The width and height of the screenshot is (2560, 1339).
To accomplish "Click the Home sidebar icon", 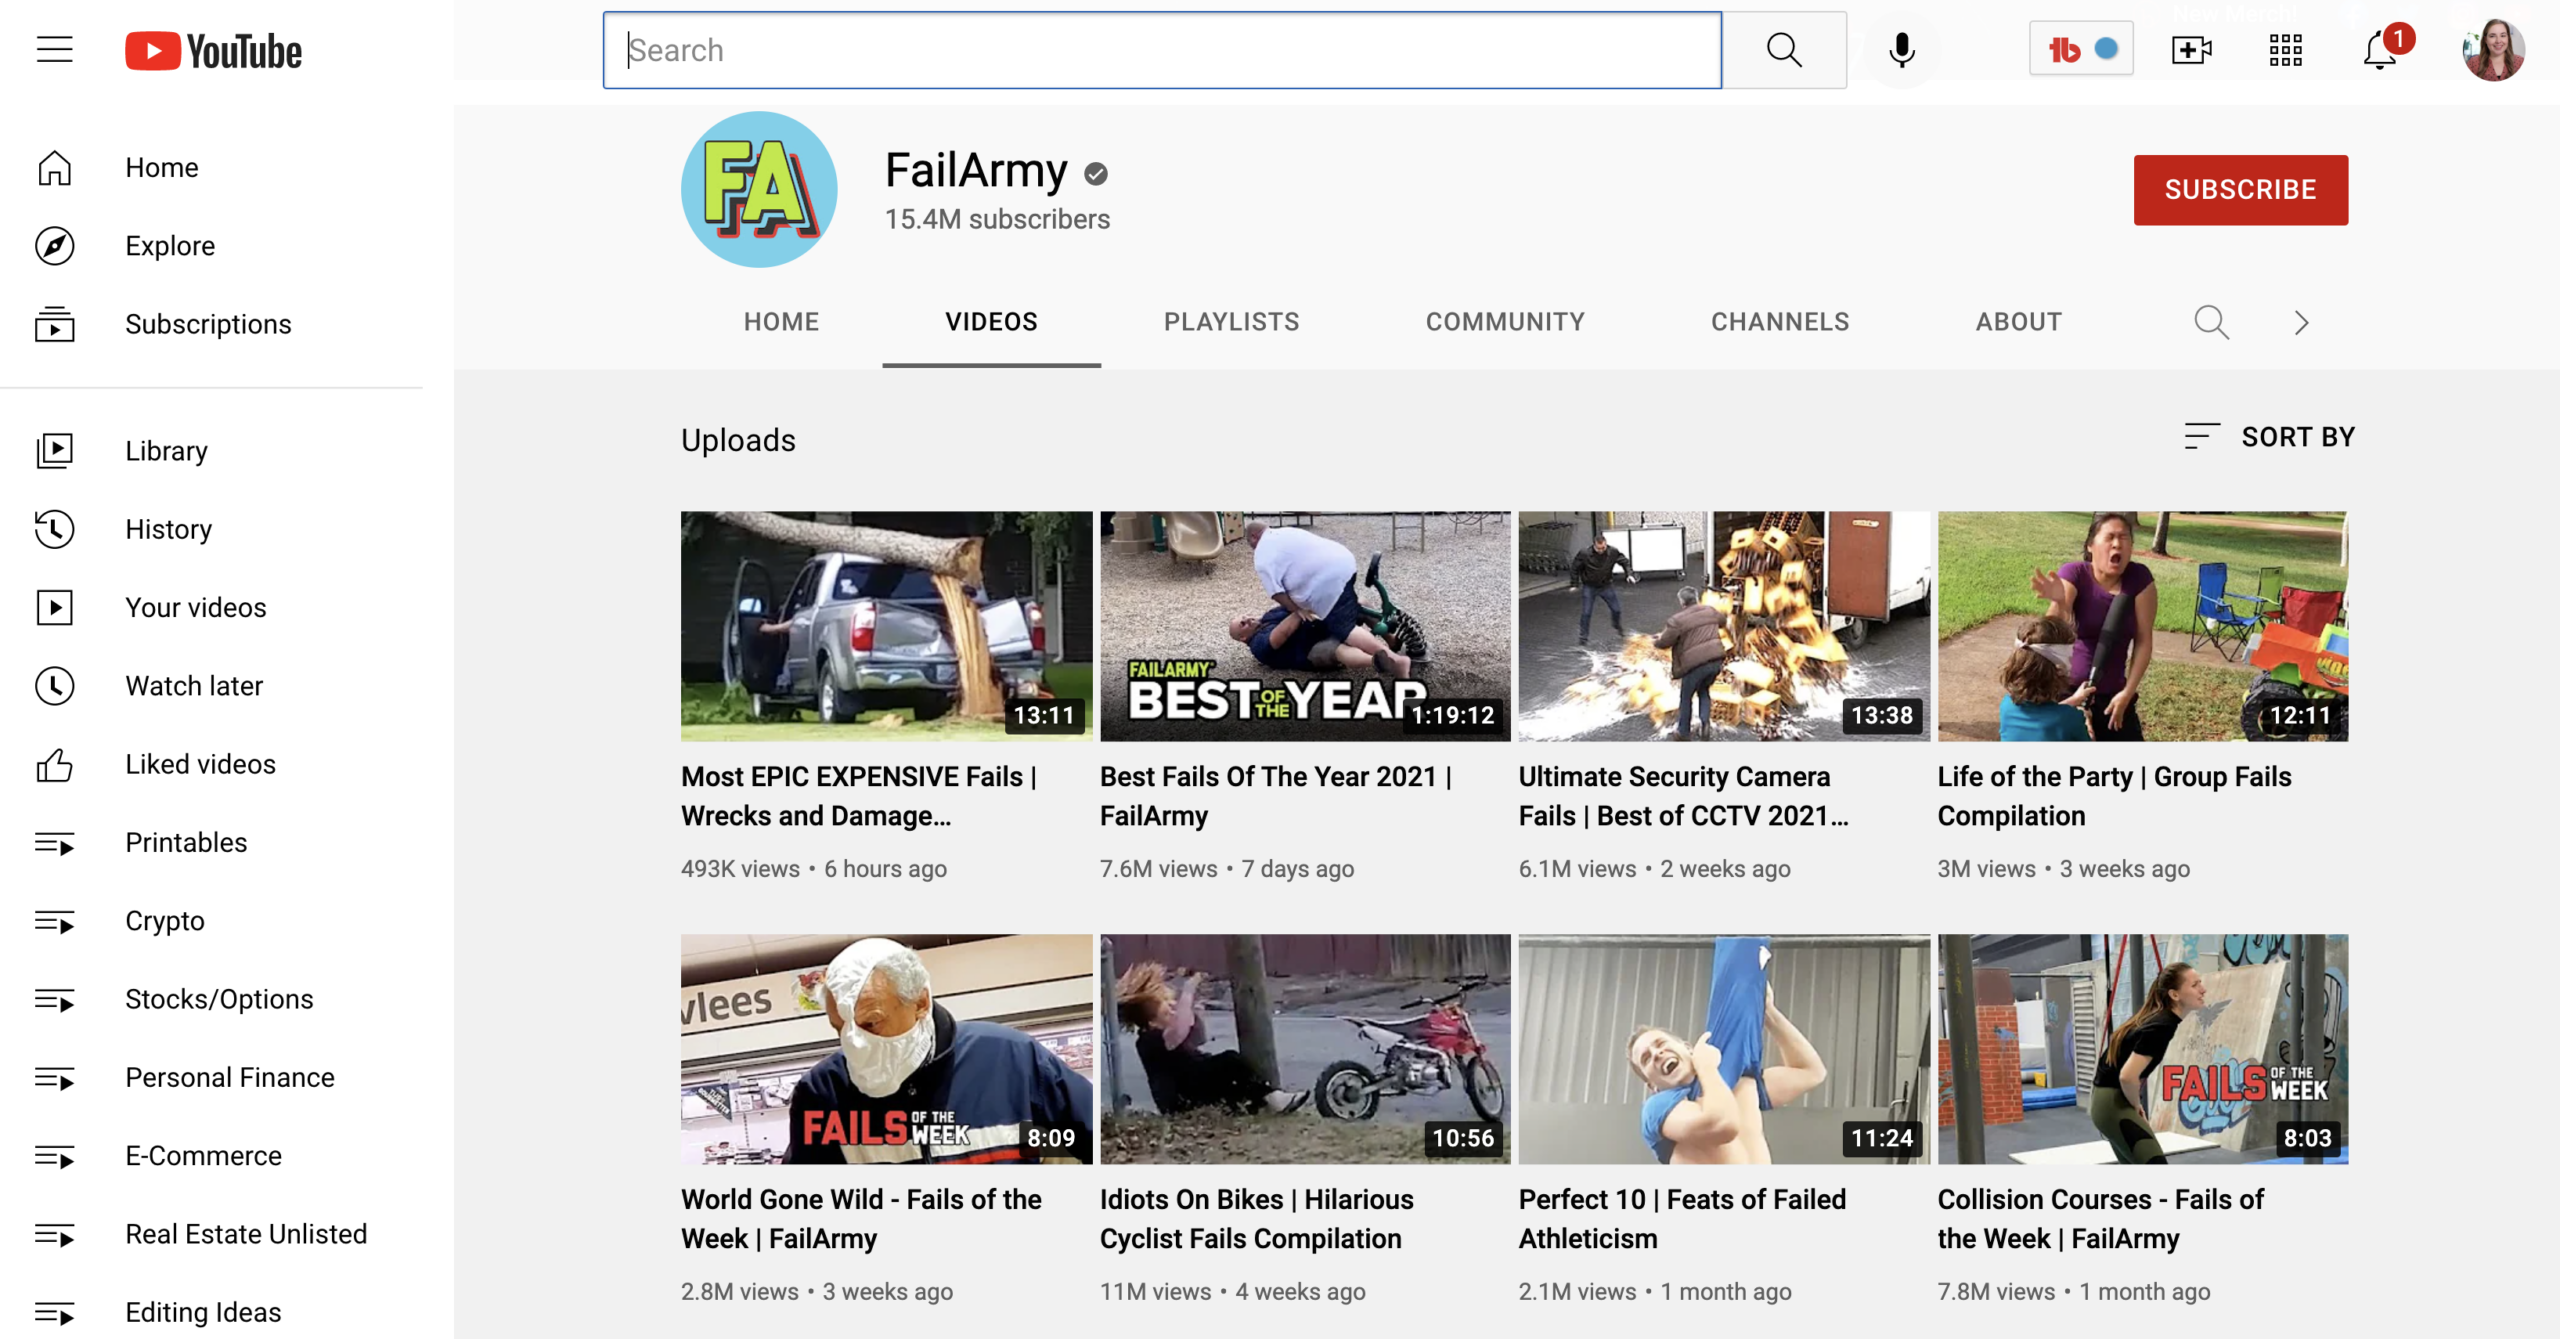I will point(55,168).
